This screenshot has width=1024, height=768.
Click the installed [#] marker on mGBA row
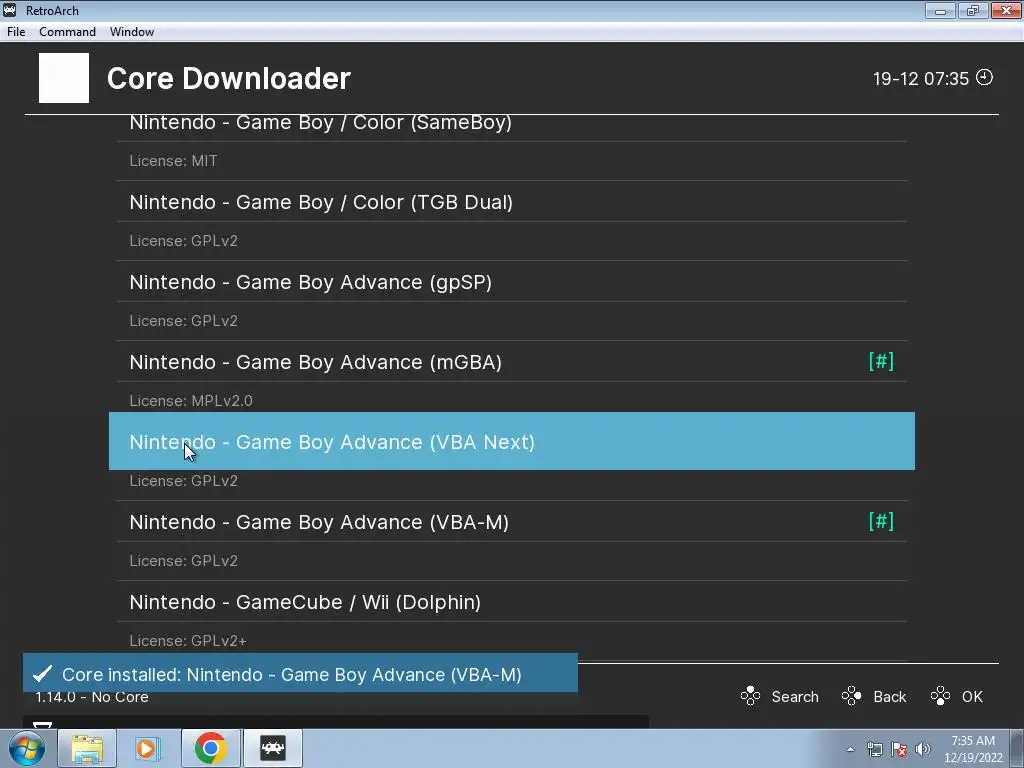881,361
